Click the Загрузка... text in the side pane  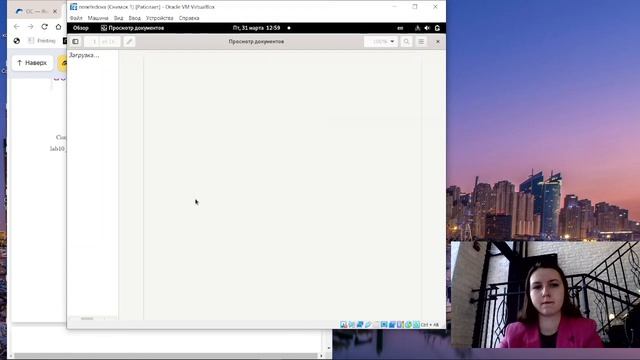pos(84,55)
